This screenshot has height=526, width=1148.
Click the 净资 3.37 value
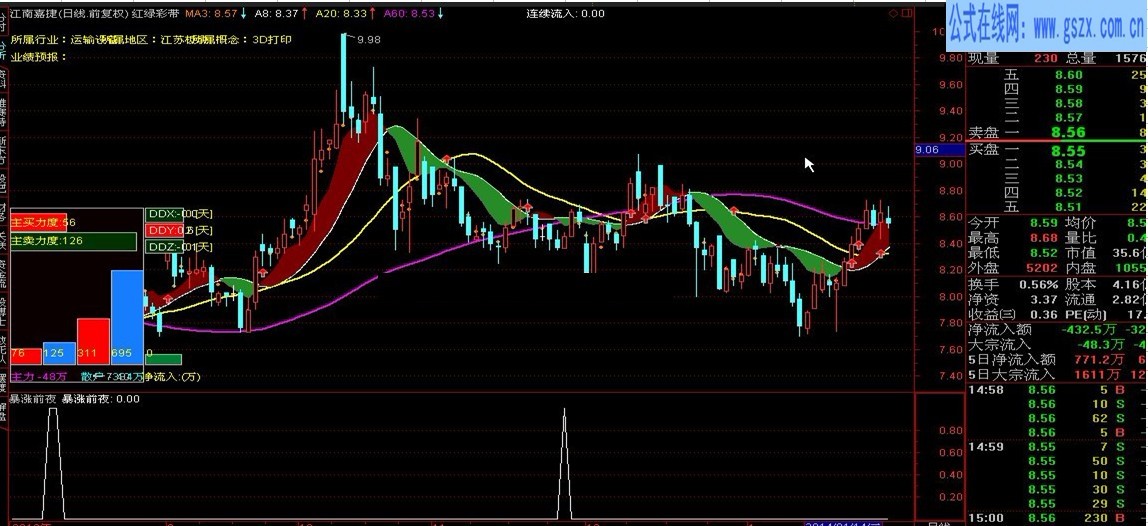click(x=1044, y=300)
